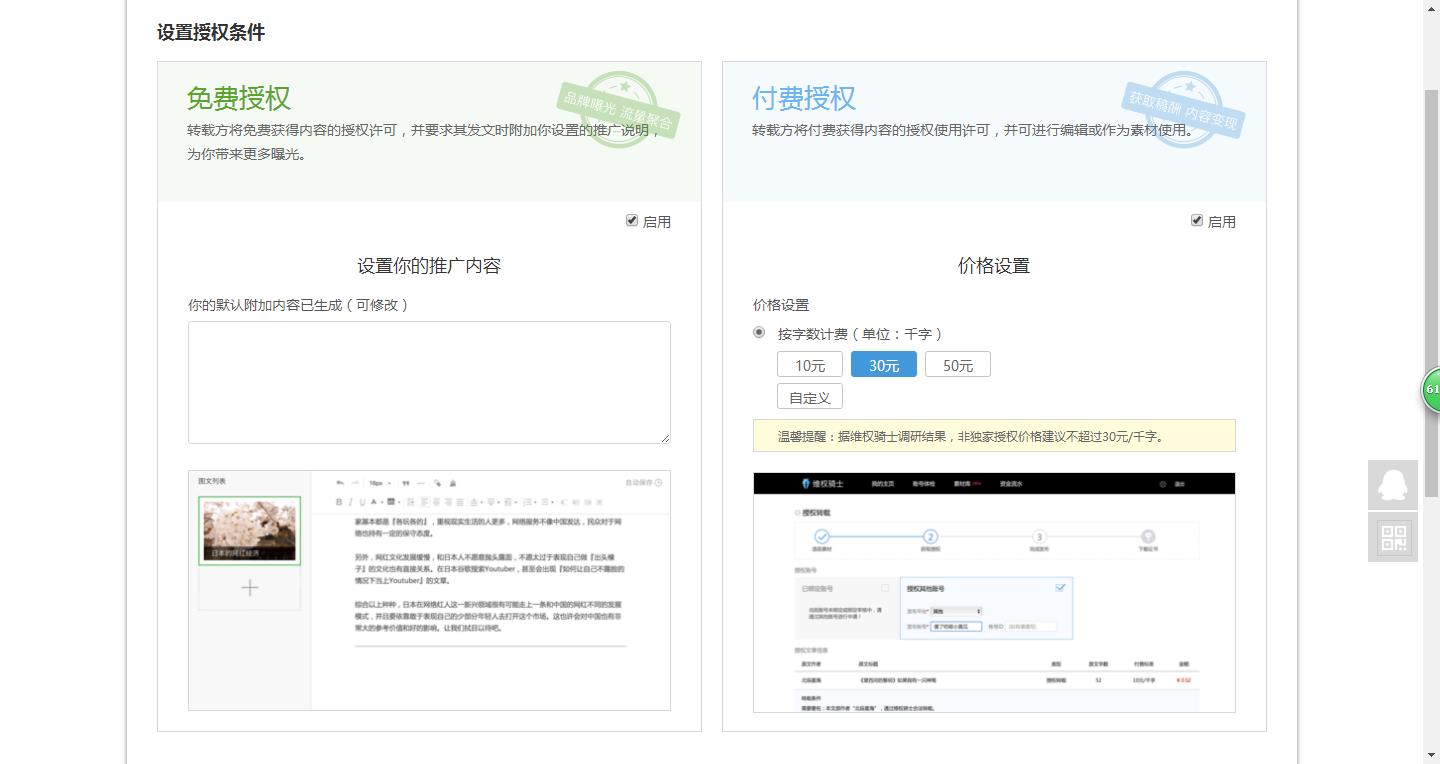Toggle the Italic formatting icon
The height and width of the screenshot is (764, 1440).
point(350,500)
